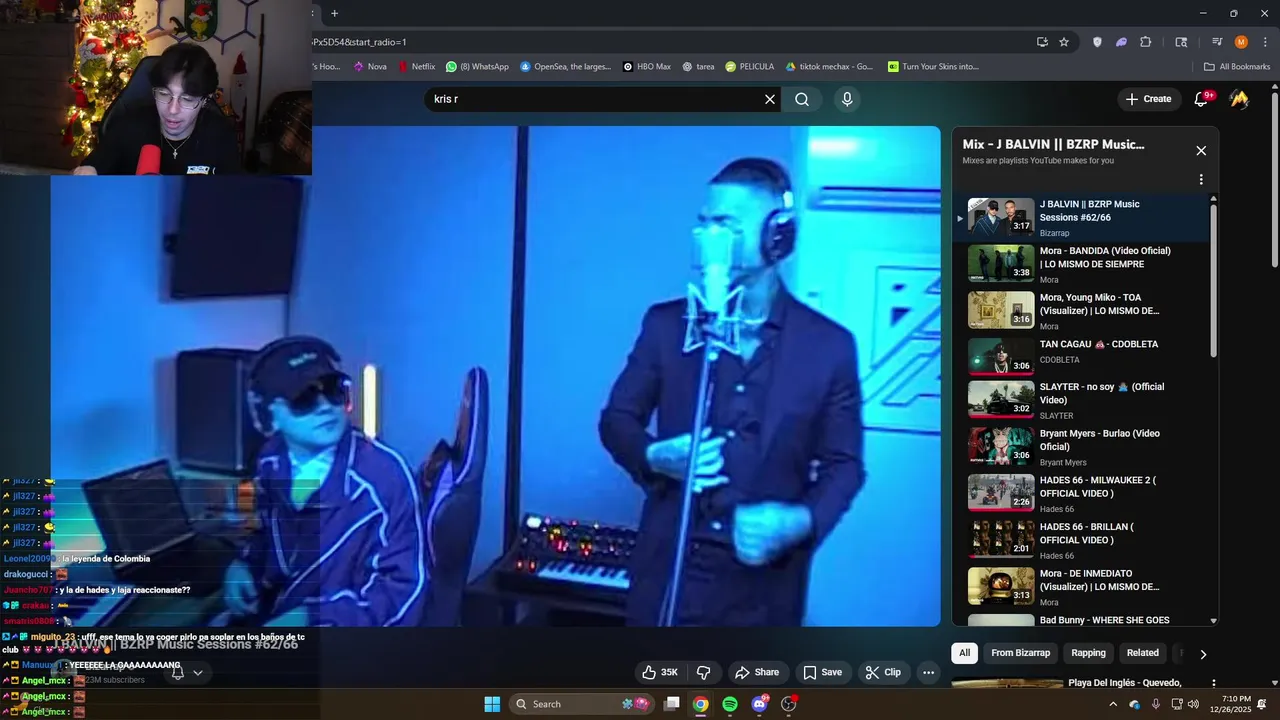Screen dimensions: 1280x720
Task: Open options for Playa Del Inglés video
Action: (1214, 684)
